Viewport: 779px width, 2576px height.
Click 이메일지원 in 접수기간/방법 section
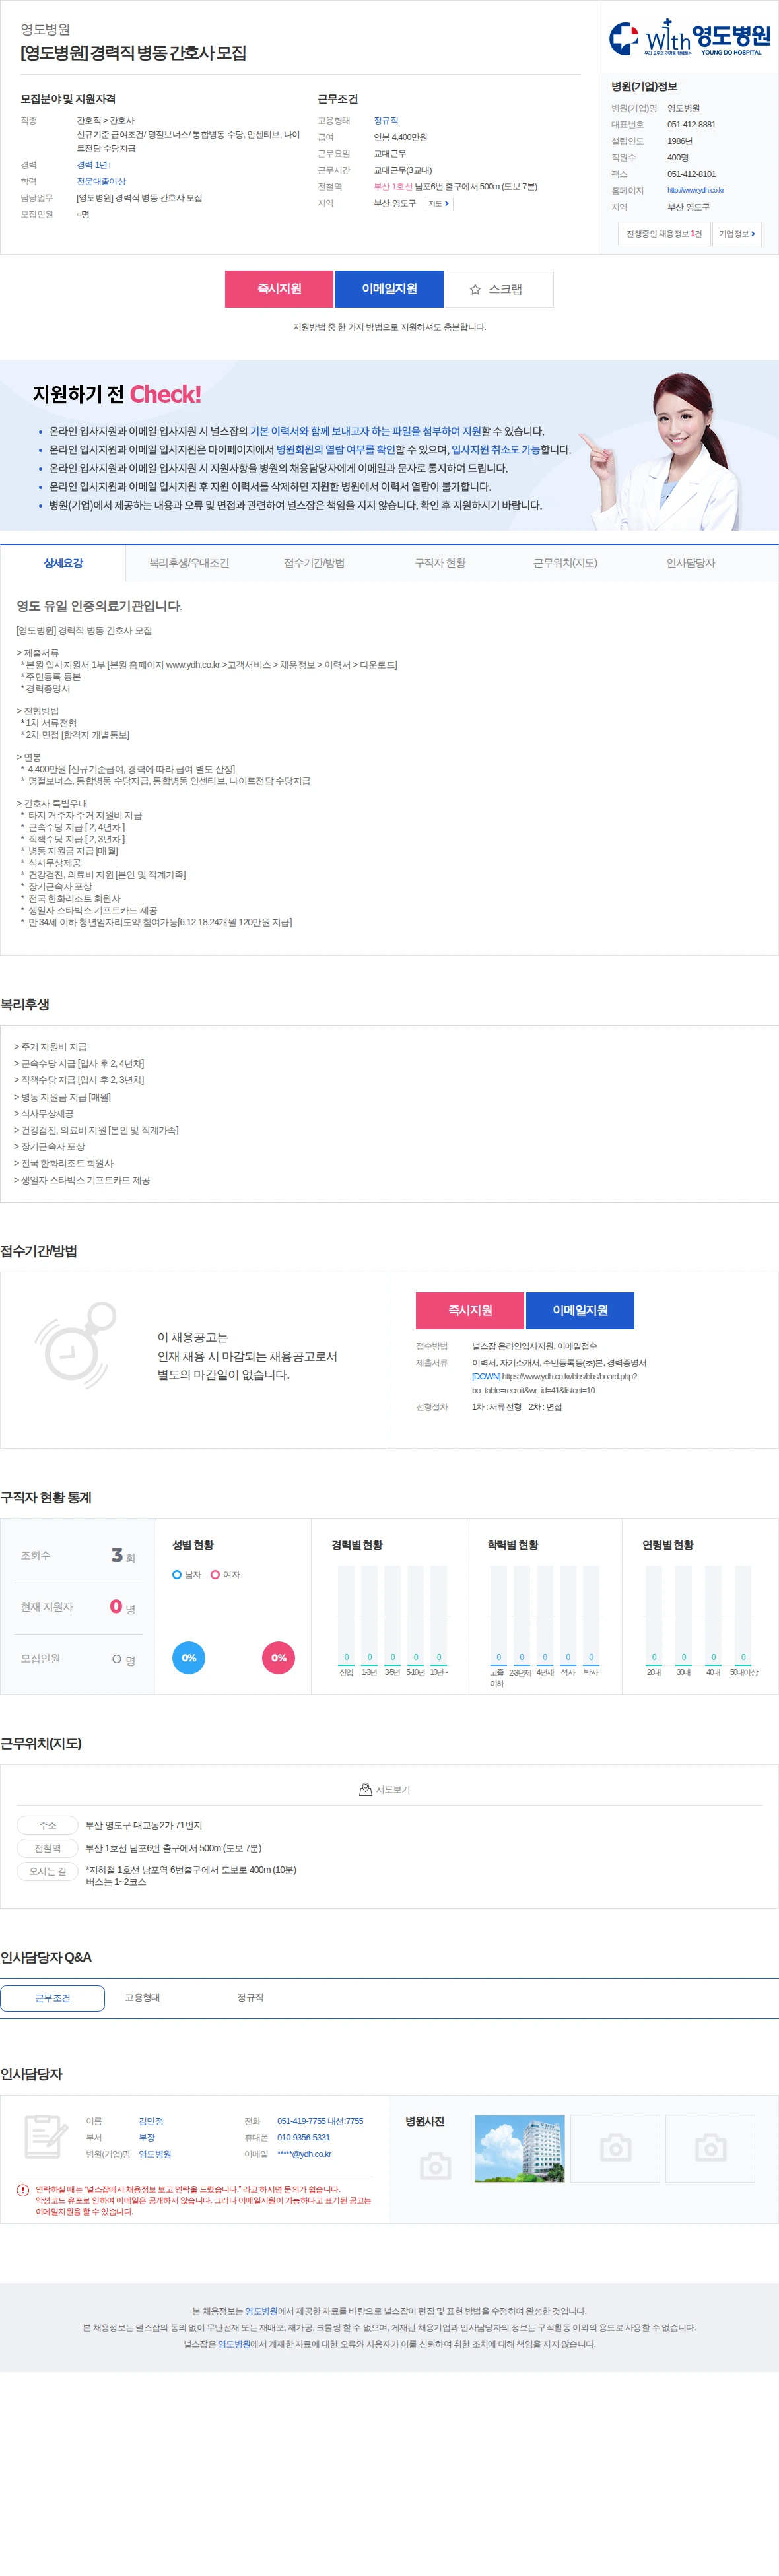coord(580,1310)
